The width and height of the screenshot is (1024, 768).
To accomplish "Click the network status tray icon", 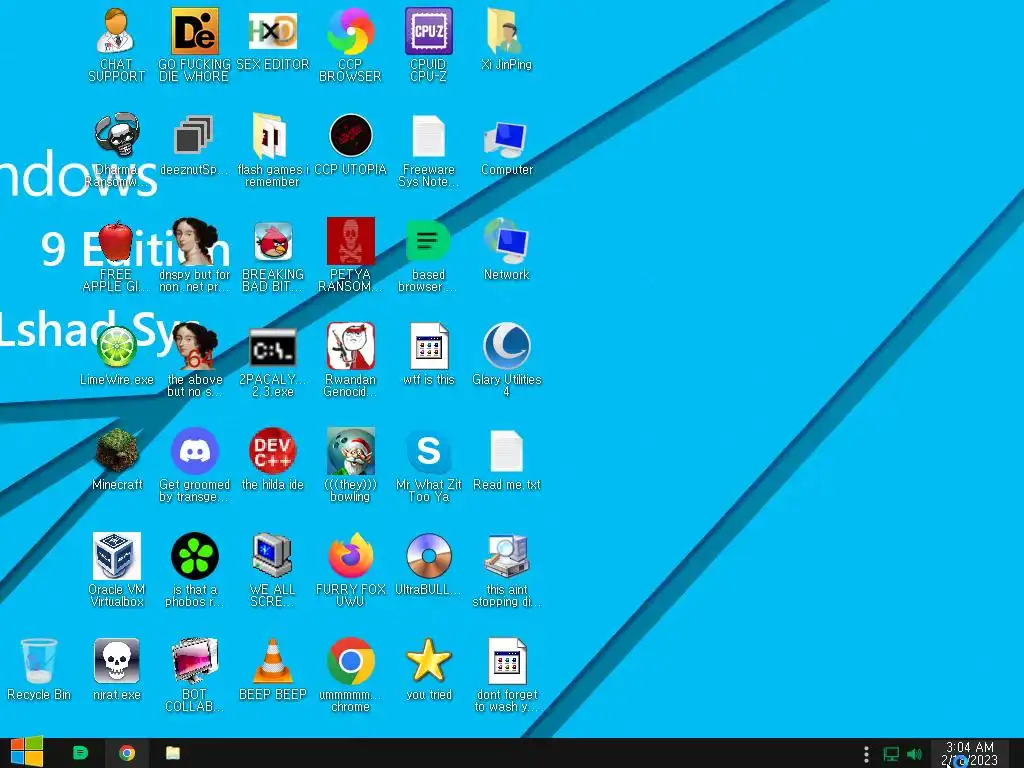I will point(891,754).
